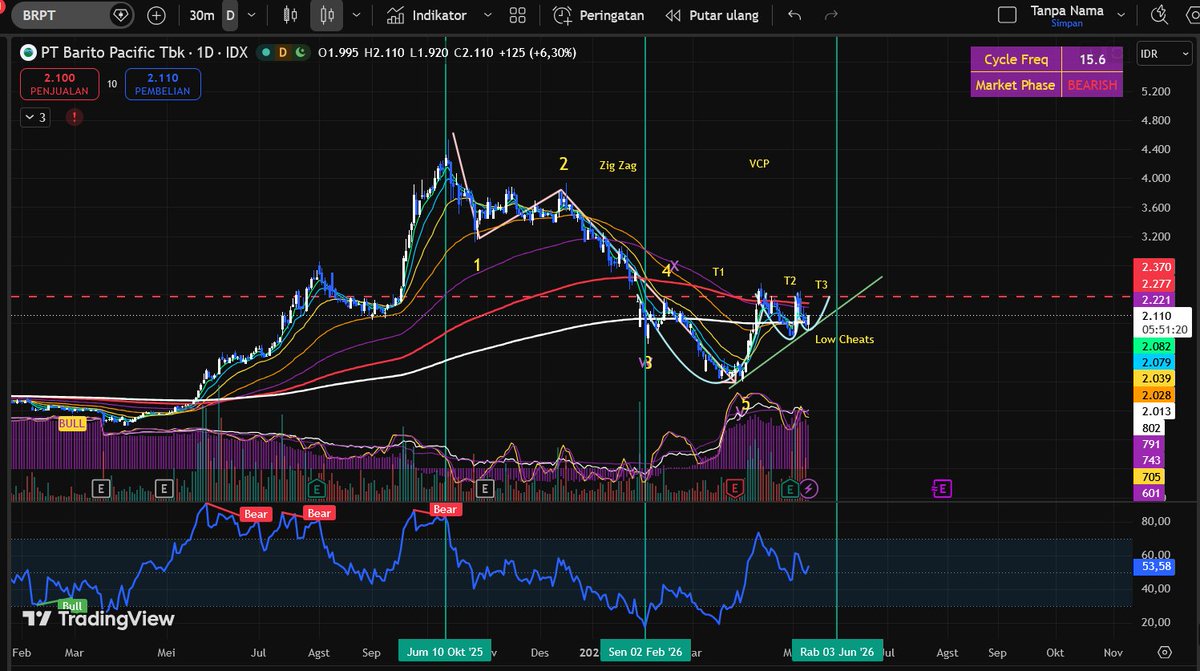This screenshot has height=671, width=1200.
Task: Click the Tanpa Nama layout name
Action: point(1067,10)
